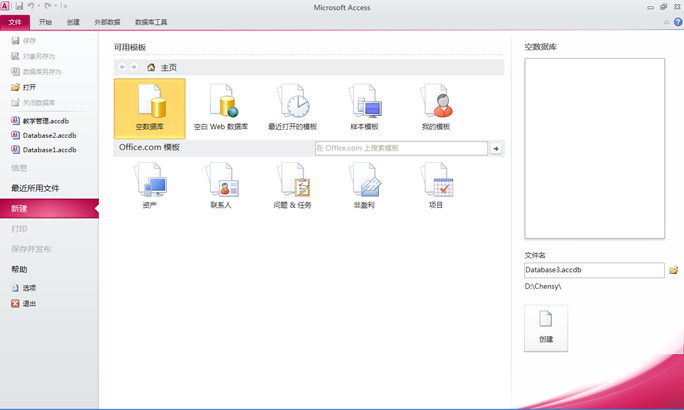Click 关闭数据库 in the backstage menu
The image size is (684, 410).
coord(33,102)
